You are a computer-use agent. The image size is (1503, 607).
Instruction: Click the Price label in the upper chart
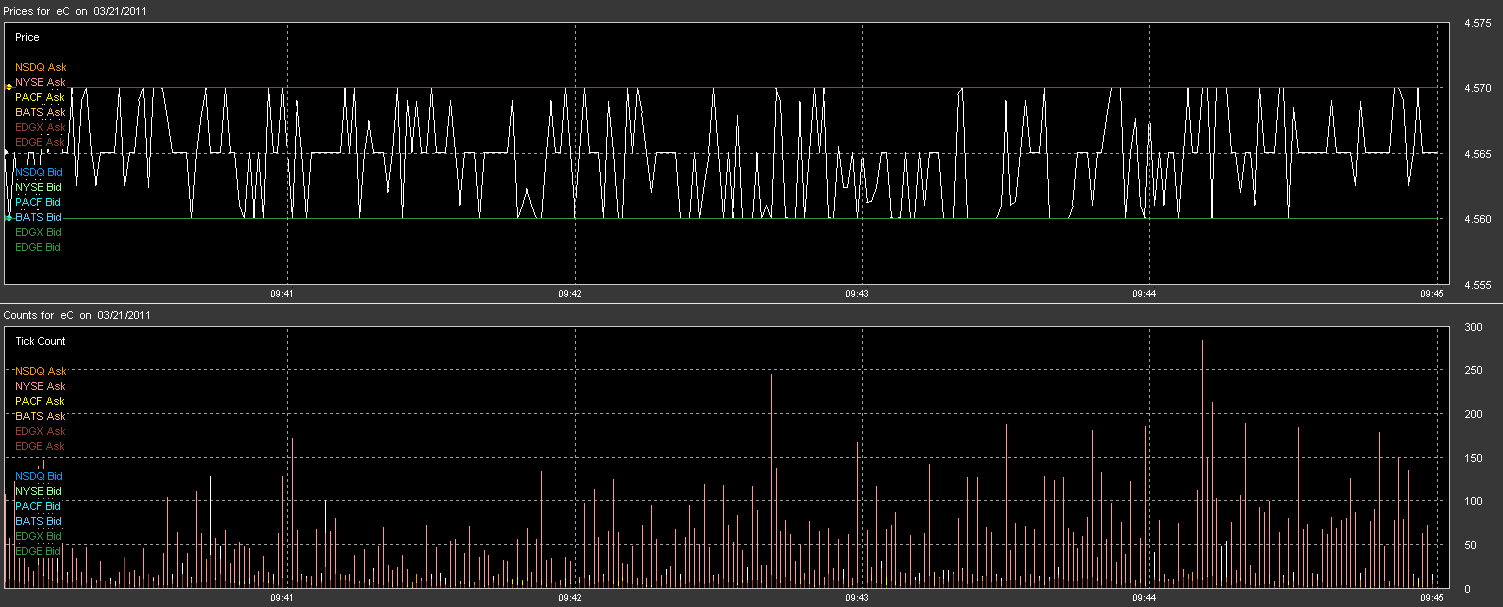27,37
